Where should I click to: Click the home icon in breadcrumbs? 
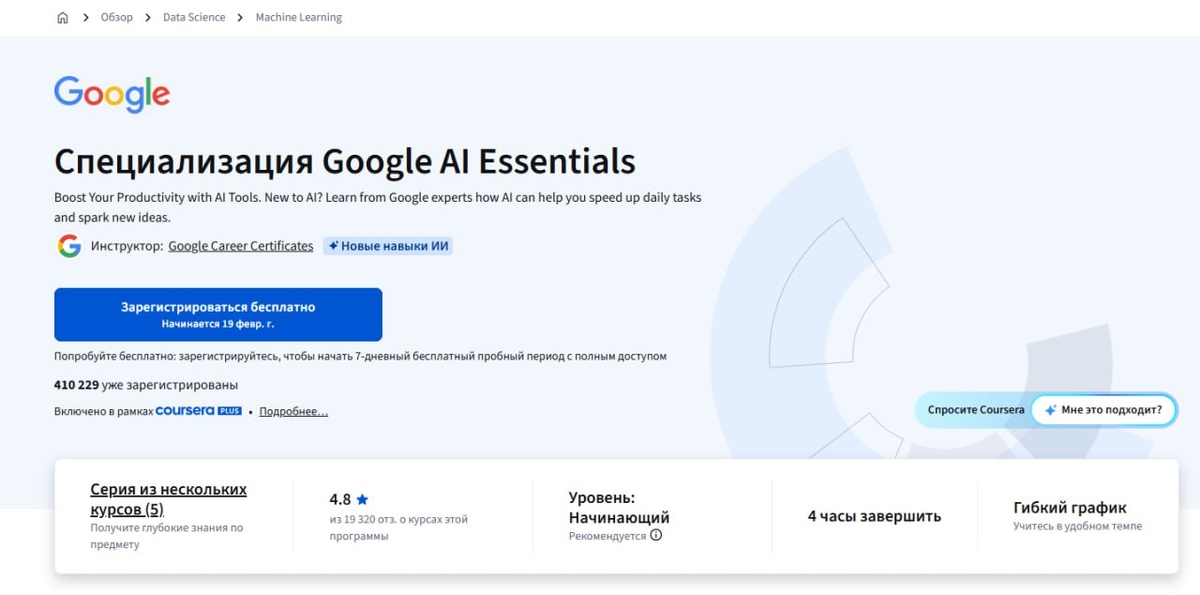click(x=62, y=18)
